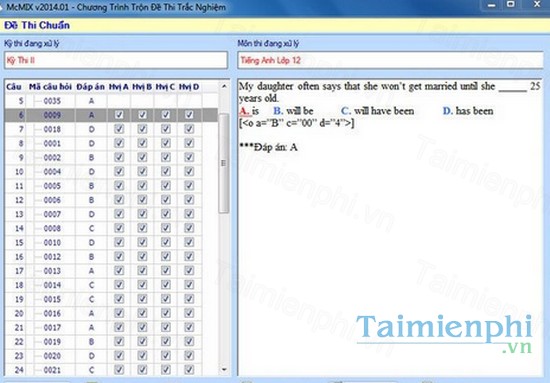
Task: Toggle Hvị A checkbox for question 7
Action: (x=119, y=129)
